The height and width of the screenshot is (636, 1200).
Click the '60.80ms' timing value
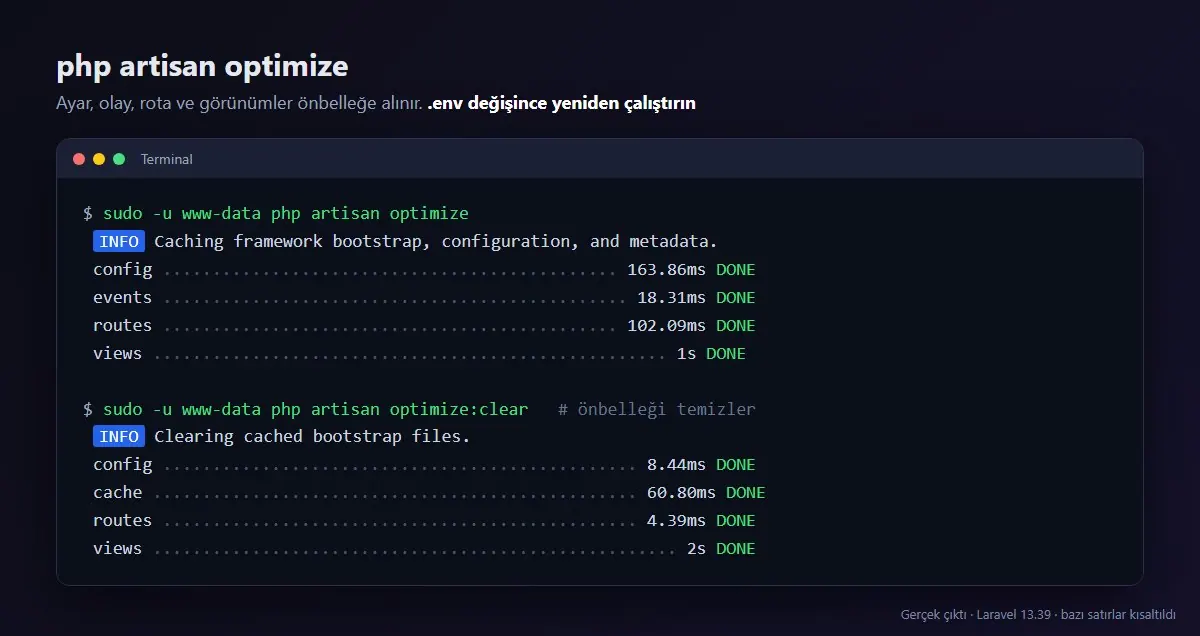click(x=681, y=492)
